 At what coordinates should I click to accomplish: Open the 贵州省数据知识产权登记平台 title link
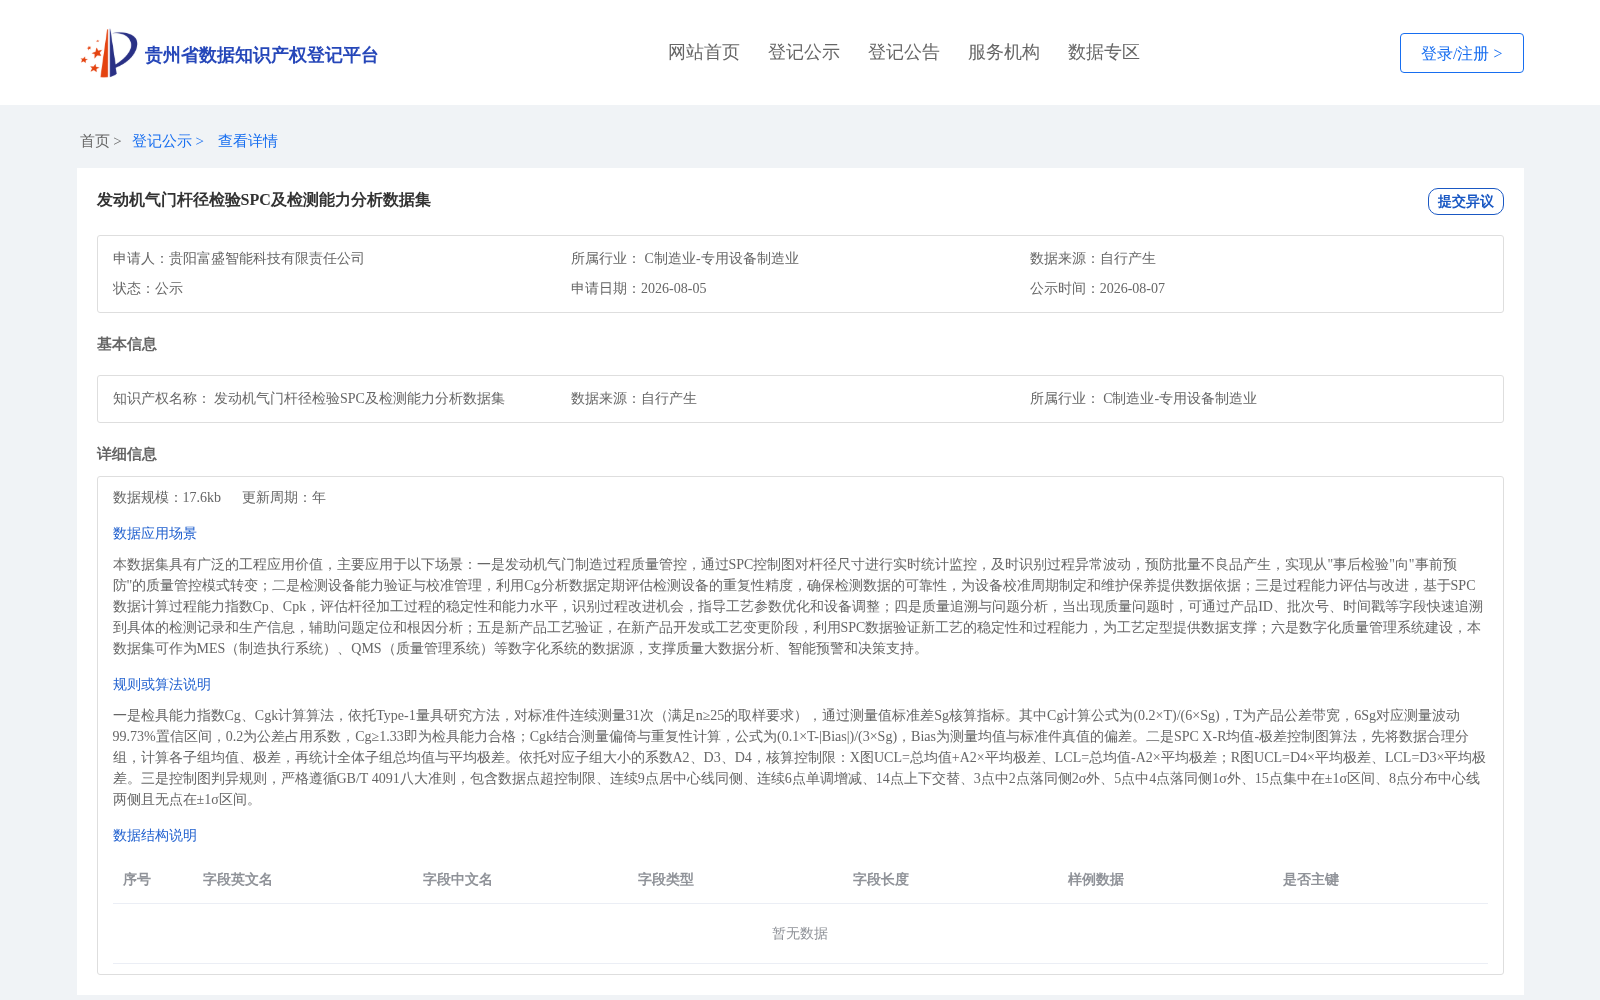click(261, 55)
